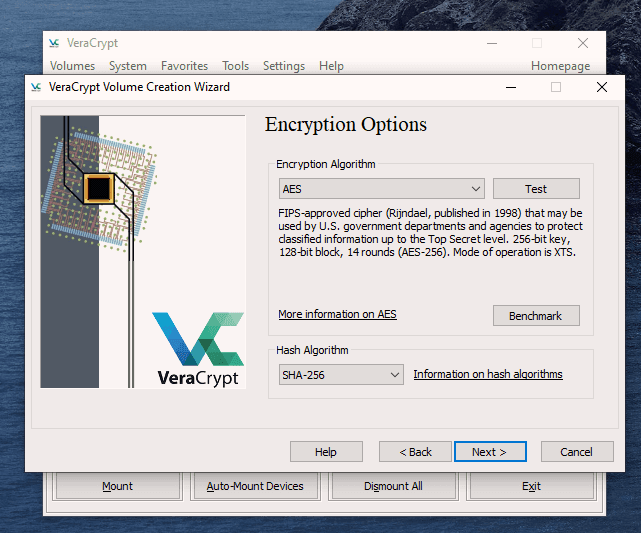Image resolution: width=641 pixels, height=533 pixels.
Task: Minimize the Volume Creation Wizard window
Action: click(x=511, y=87)
